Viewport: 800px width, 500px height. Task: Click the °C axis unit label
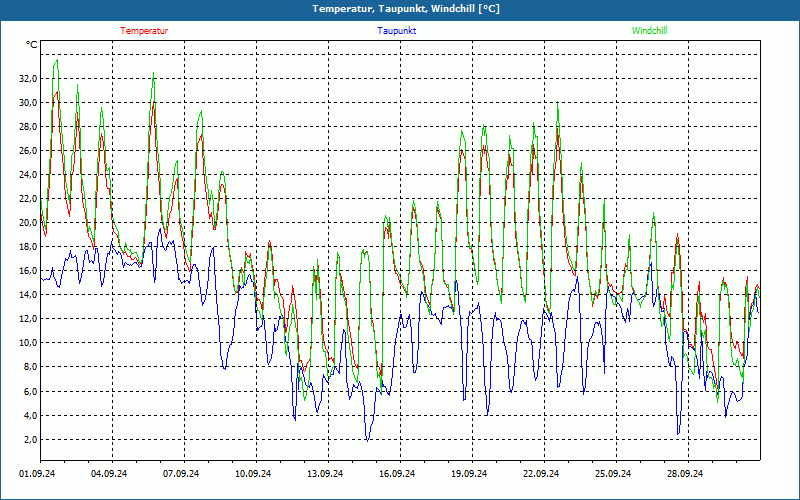pyautogui.click(x=32, y=45)
